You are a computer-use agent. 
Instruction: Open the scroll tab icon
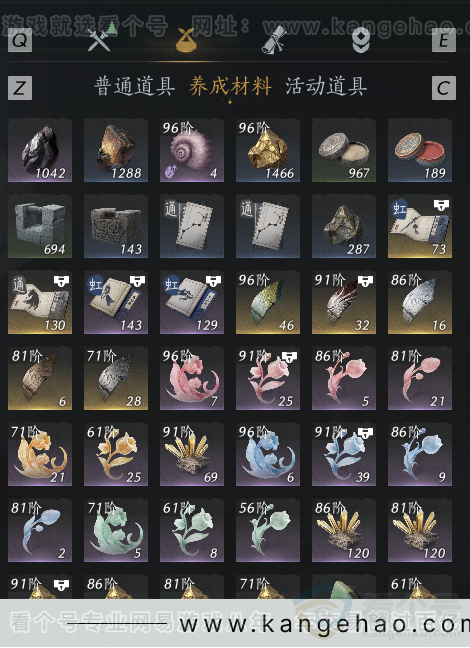click(274, 40)
